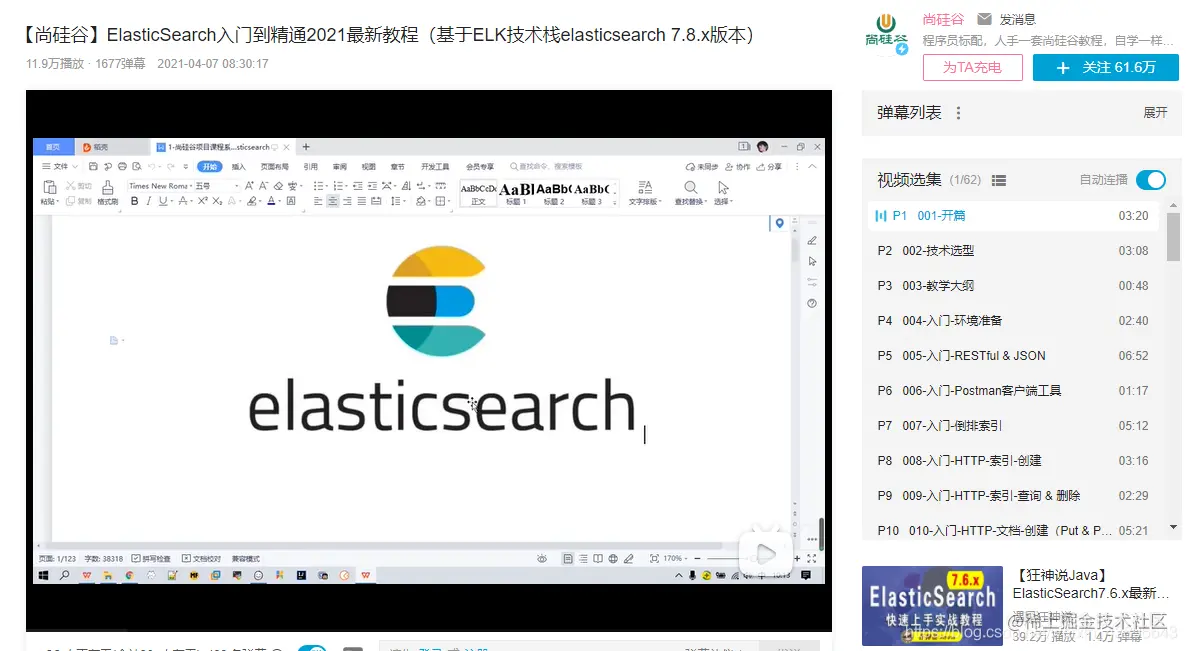Switch to web layout view icon
The image size is (1187, 651).
pos(613,559)
